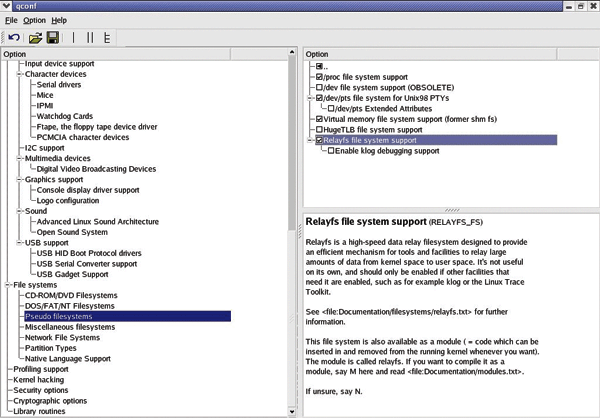Click the parent '..' entry icon
This screenshot has width=600, height=418.
click(x=320, y=65)
